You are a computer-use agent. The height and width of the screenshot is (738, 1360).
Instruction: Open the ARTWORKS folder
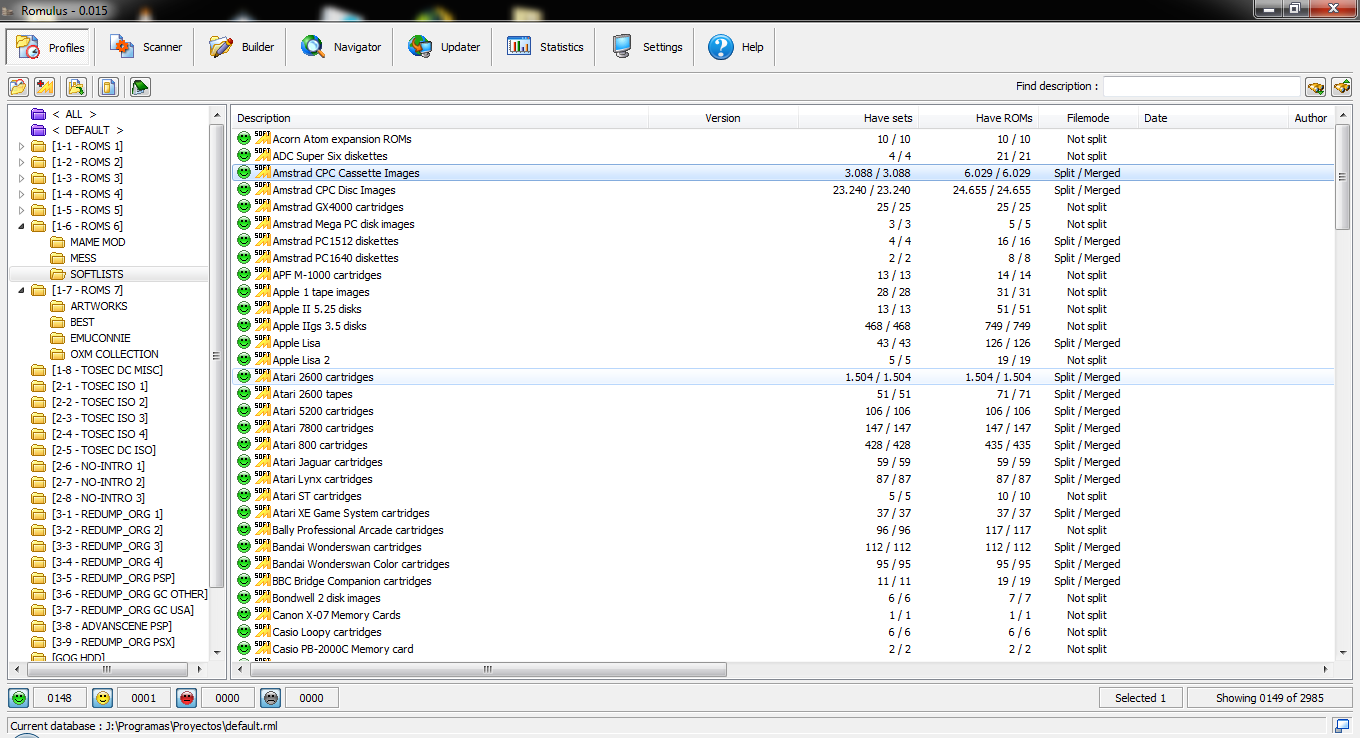tap(99, 306)
